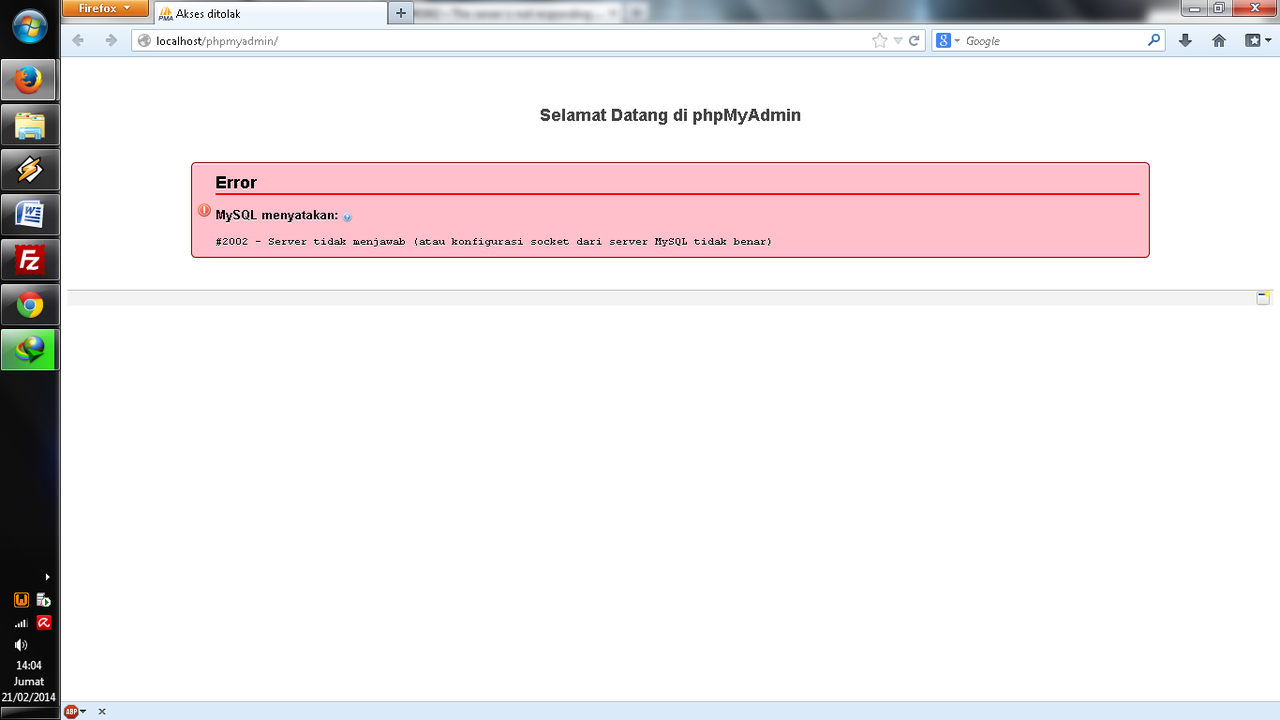The image size is (1280, 720).
Task: Click the search magnifier icon
Action: [x=1154, y=41]
